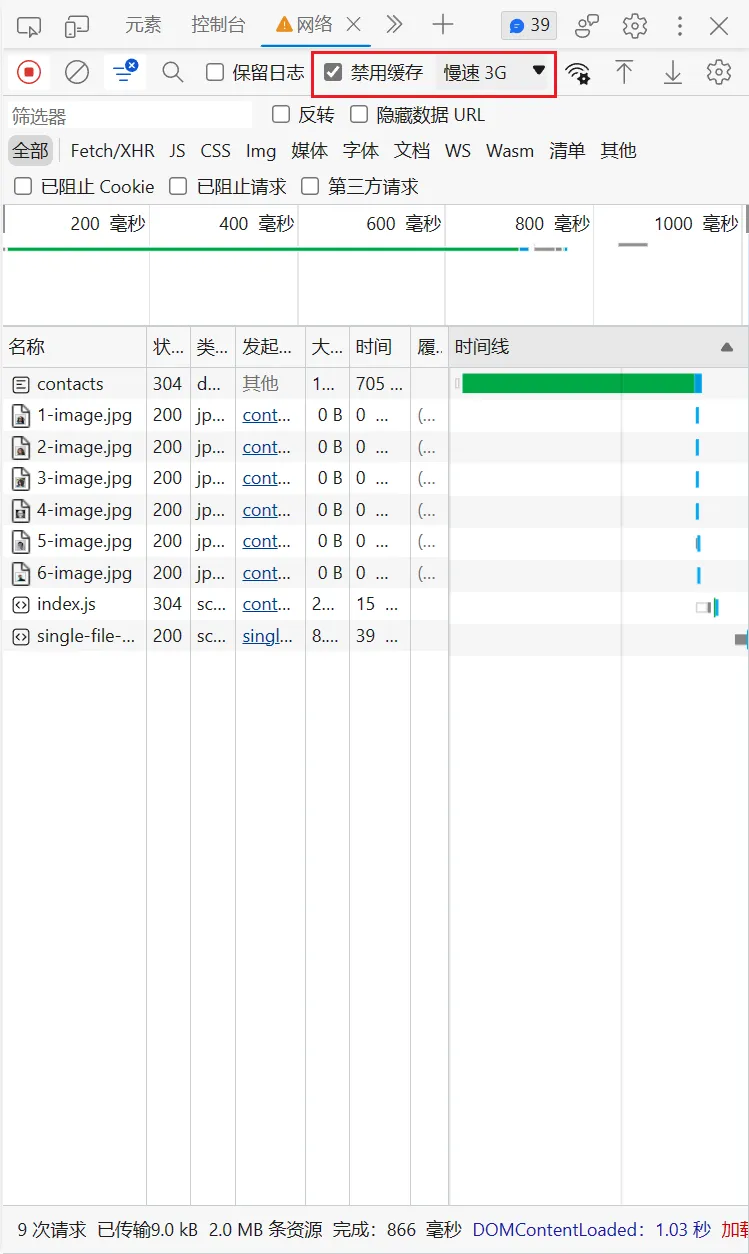This screenshot has height=1254, width=749.
Task: Click the import HAR upload arrow icon
Action: (x=624, y=72)
